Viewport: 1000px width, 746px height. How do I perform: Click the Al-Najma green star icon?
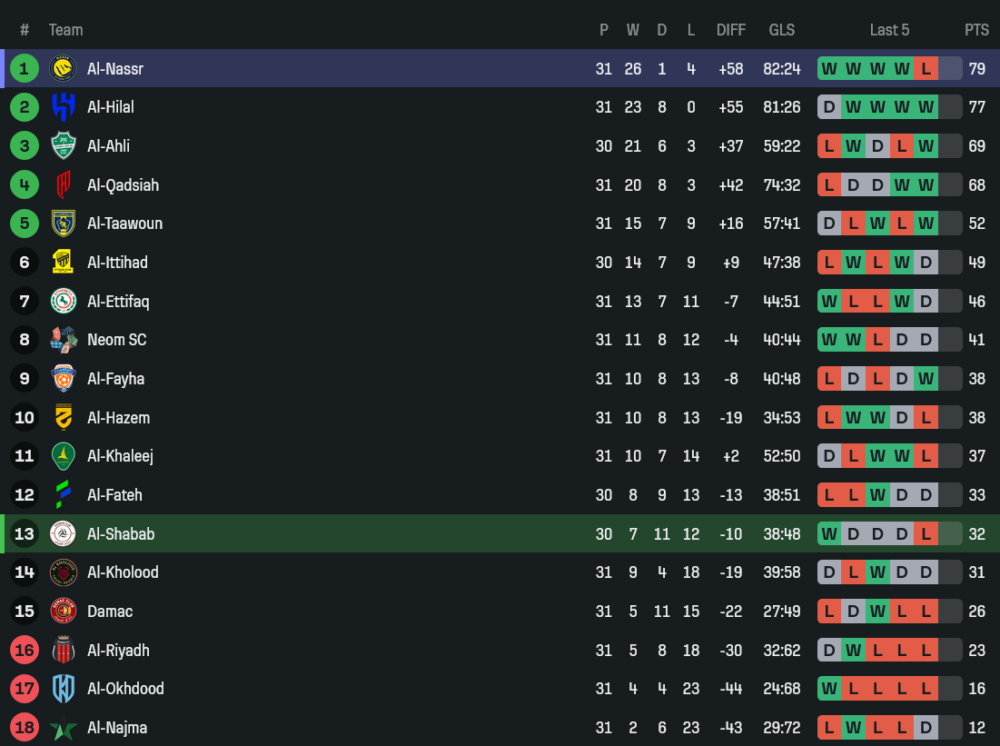point(63,728)
